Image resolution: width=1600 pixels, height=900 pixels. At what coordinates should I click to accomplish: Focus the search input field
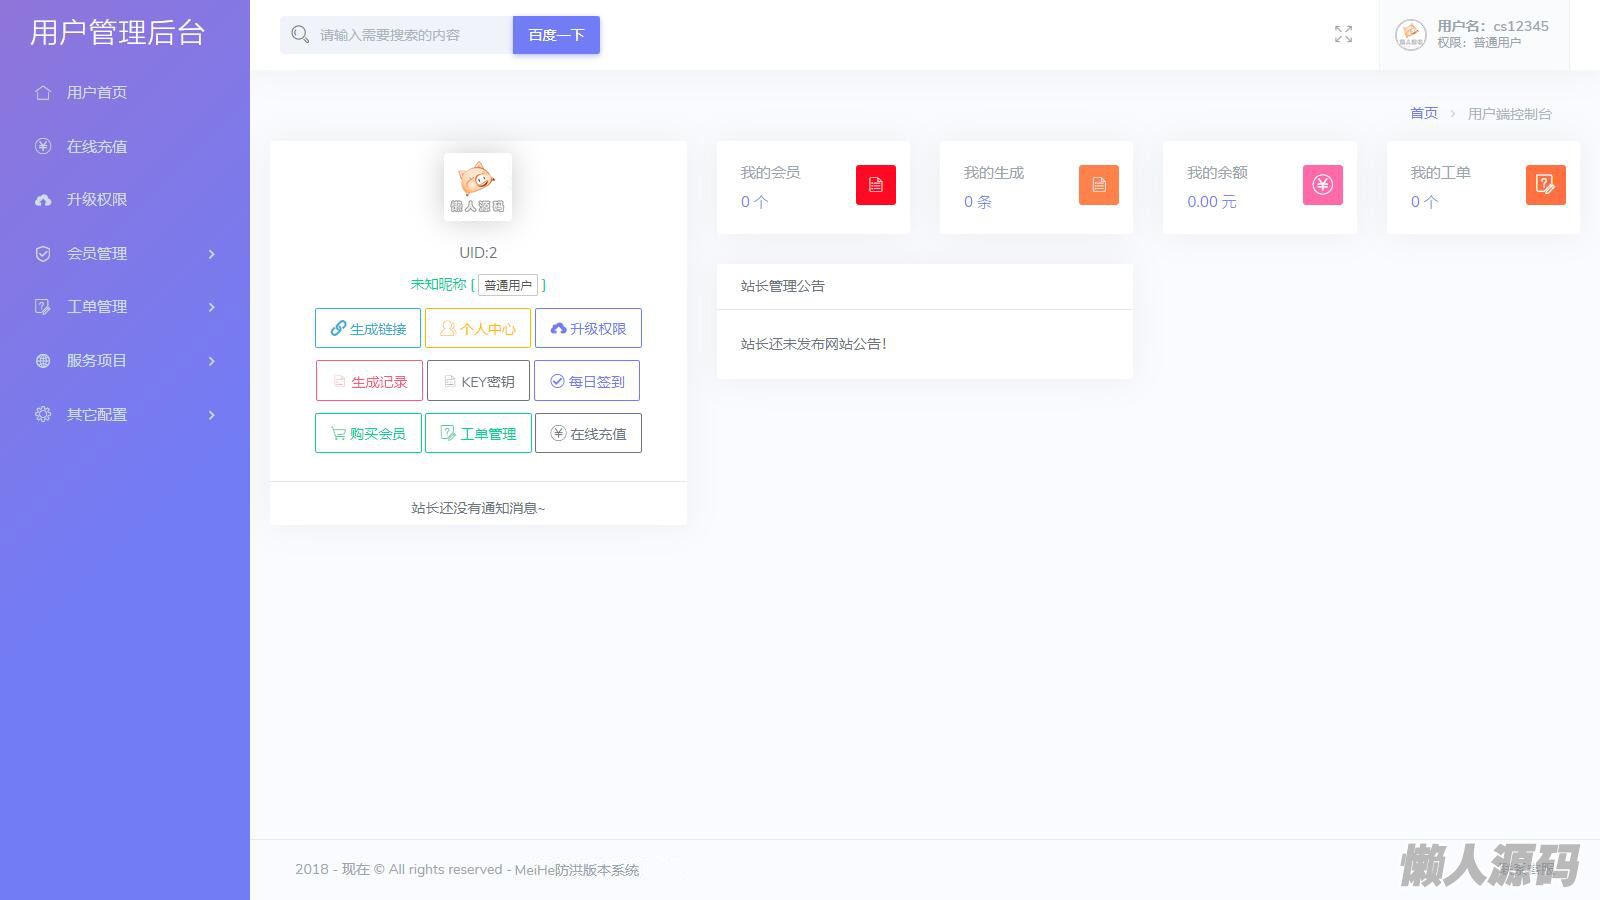[x=410, y=35]
